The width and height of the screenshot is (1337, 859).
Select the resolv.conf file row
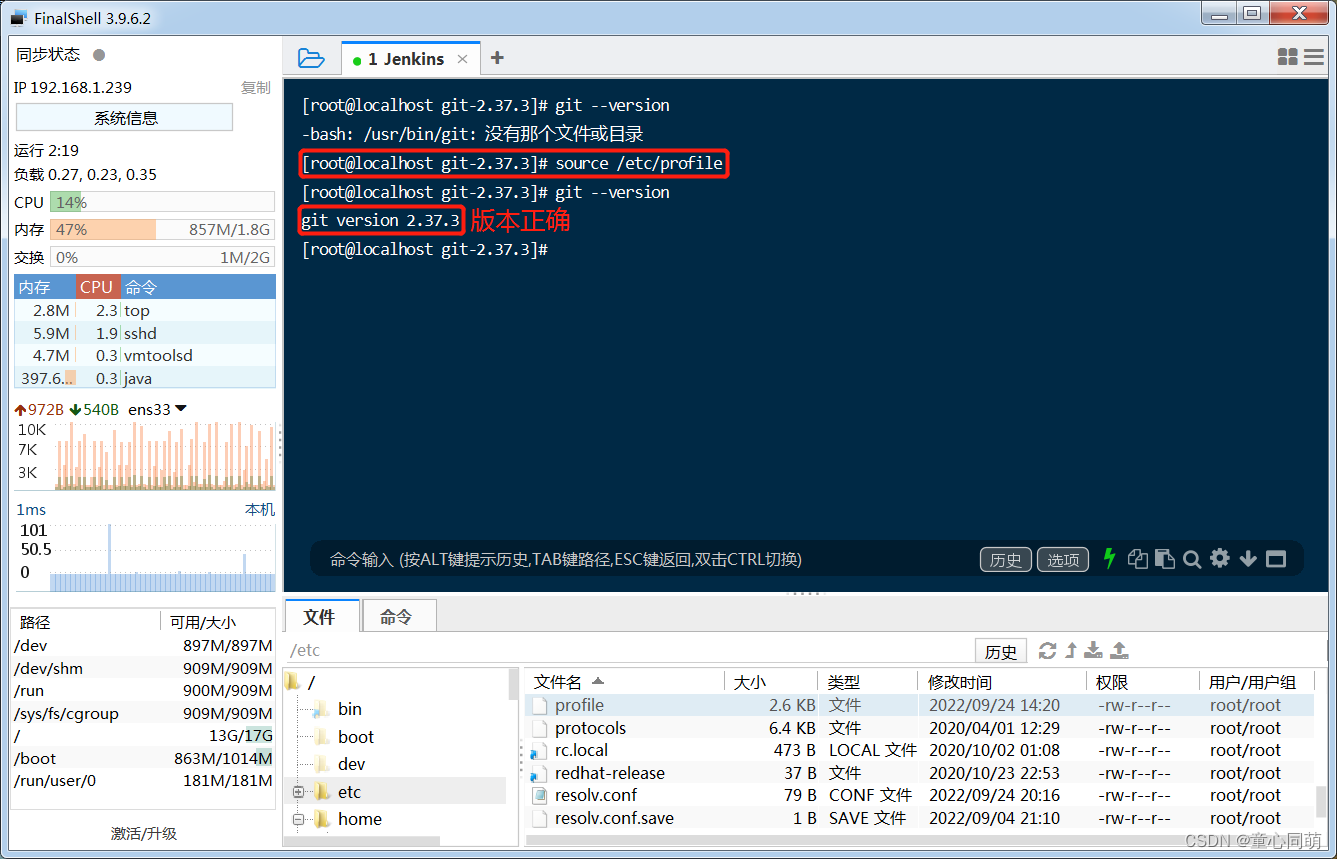(x=920, y=795)
